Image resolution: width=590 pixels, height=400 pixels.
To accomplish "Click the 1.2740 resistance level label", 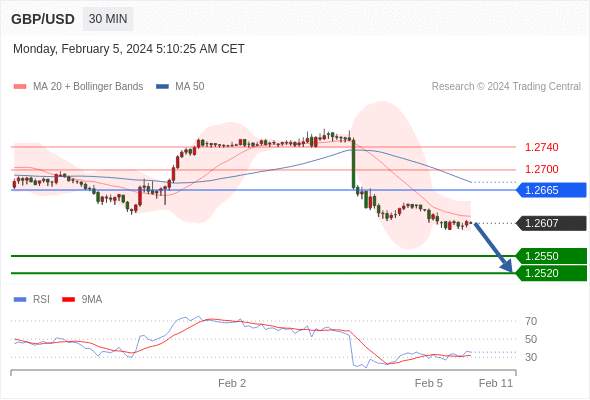I will 541,147.
